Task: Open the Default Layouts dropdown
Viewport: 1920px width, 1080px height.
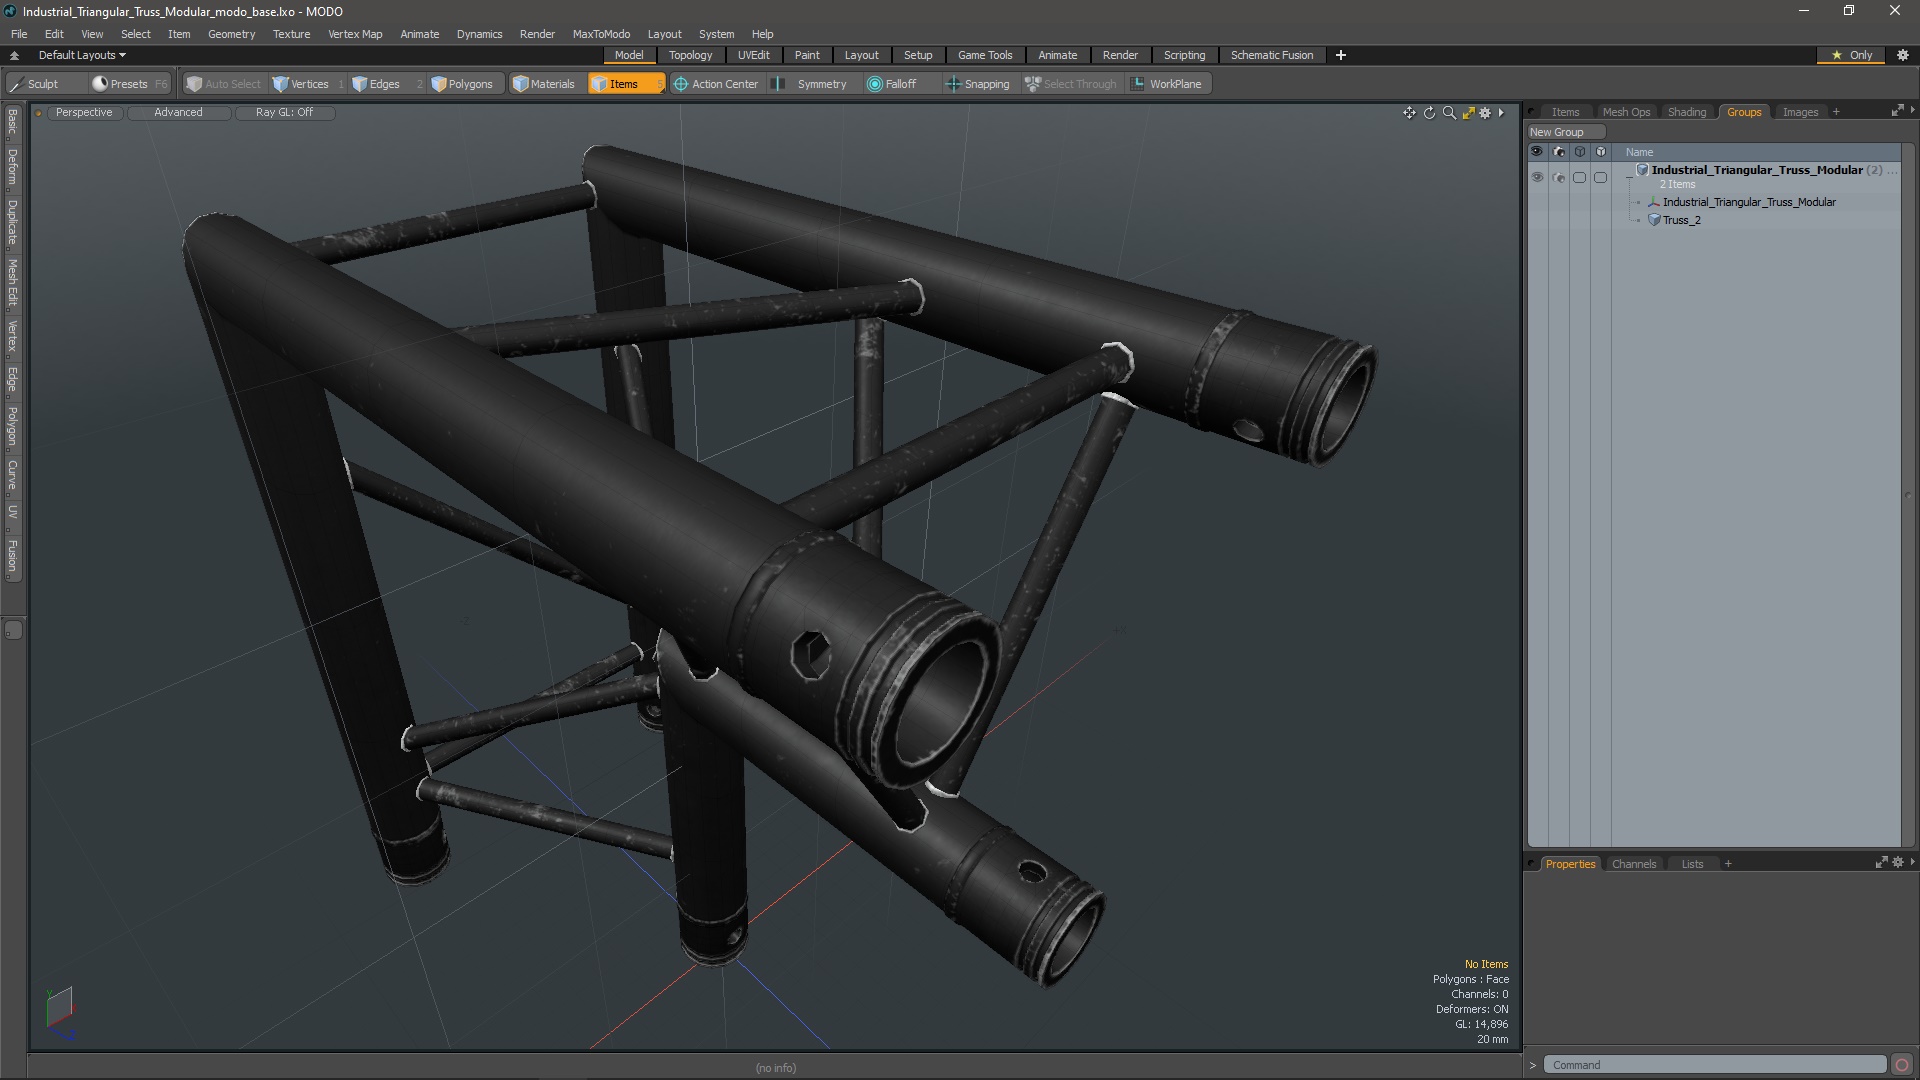Action: click(x=82, y=55)
